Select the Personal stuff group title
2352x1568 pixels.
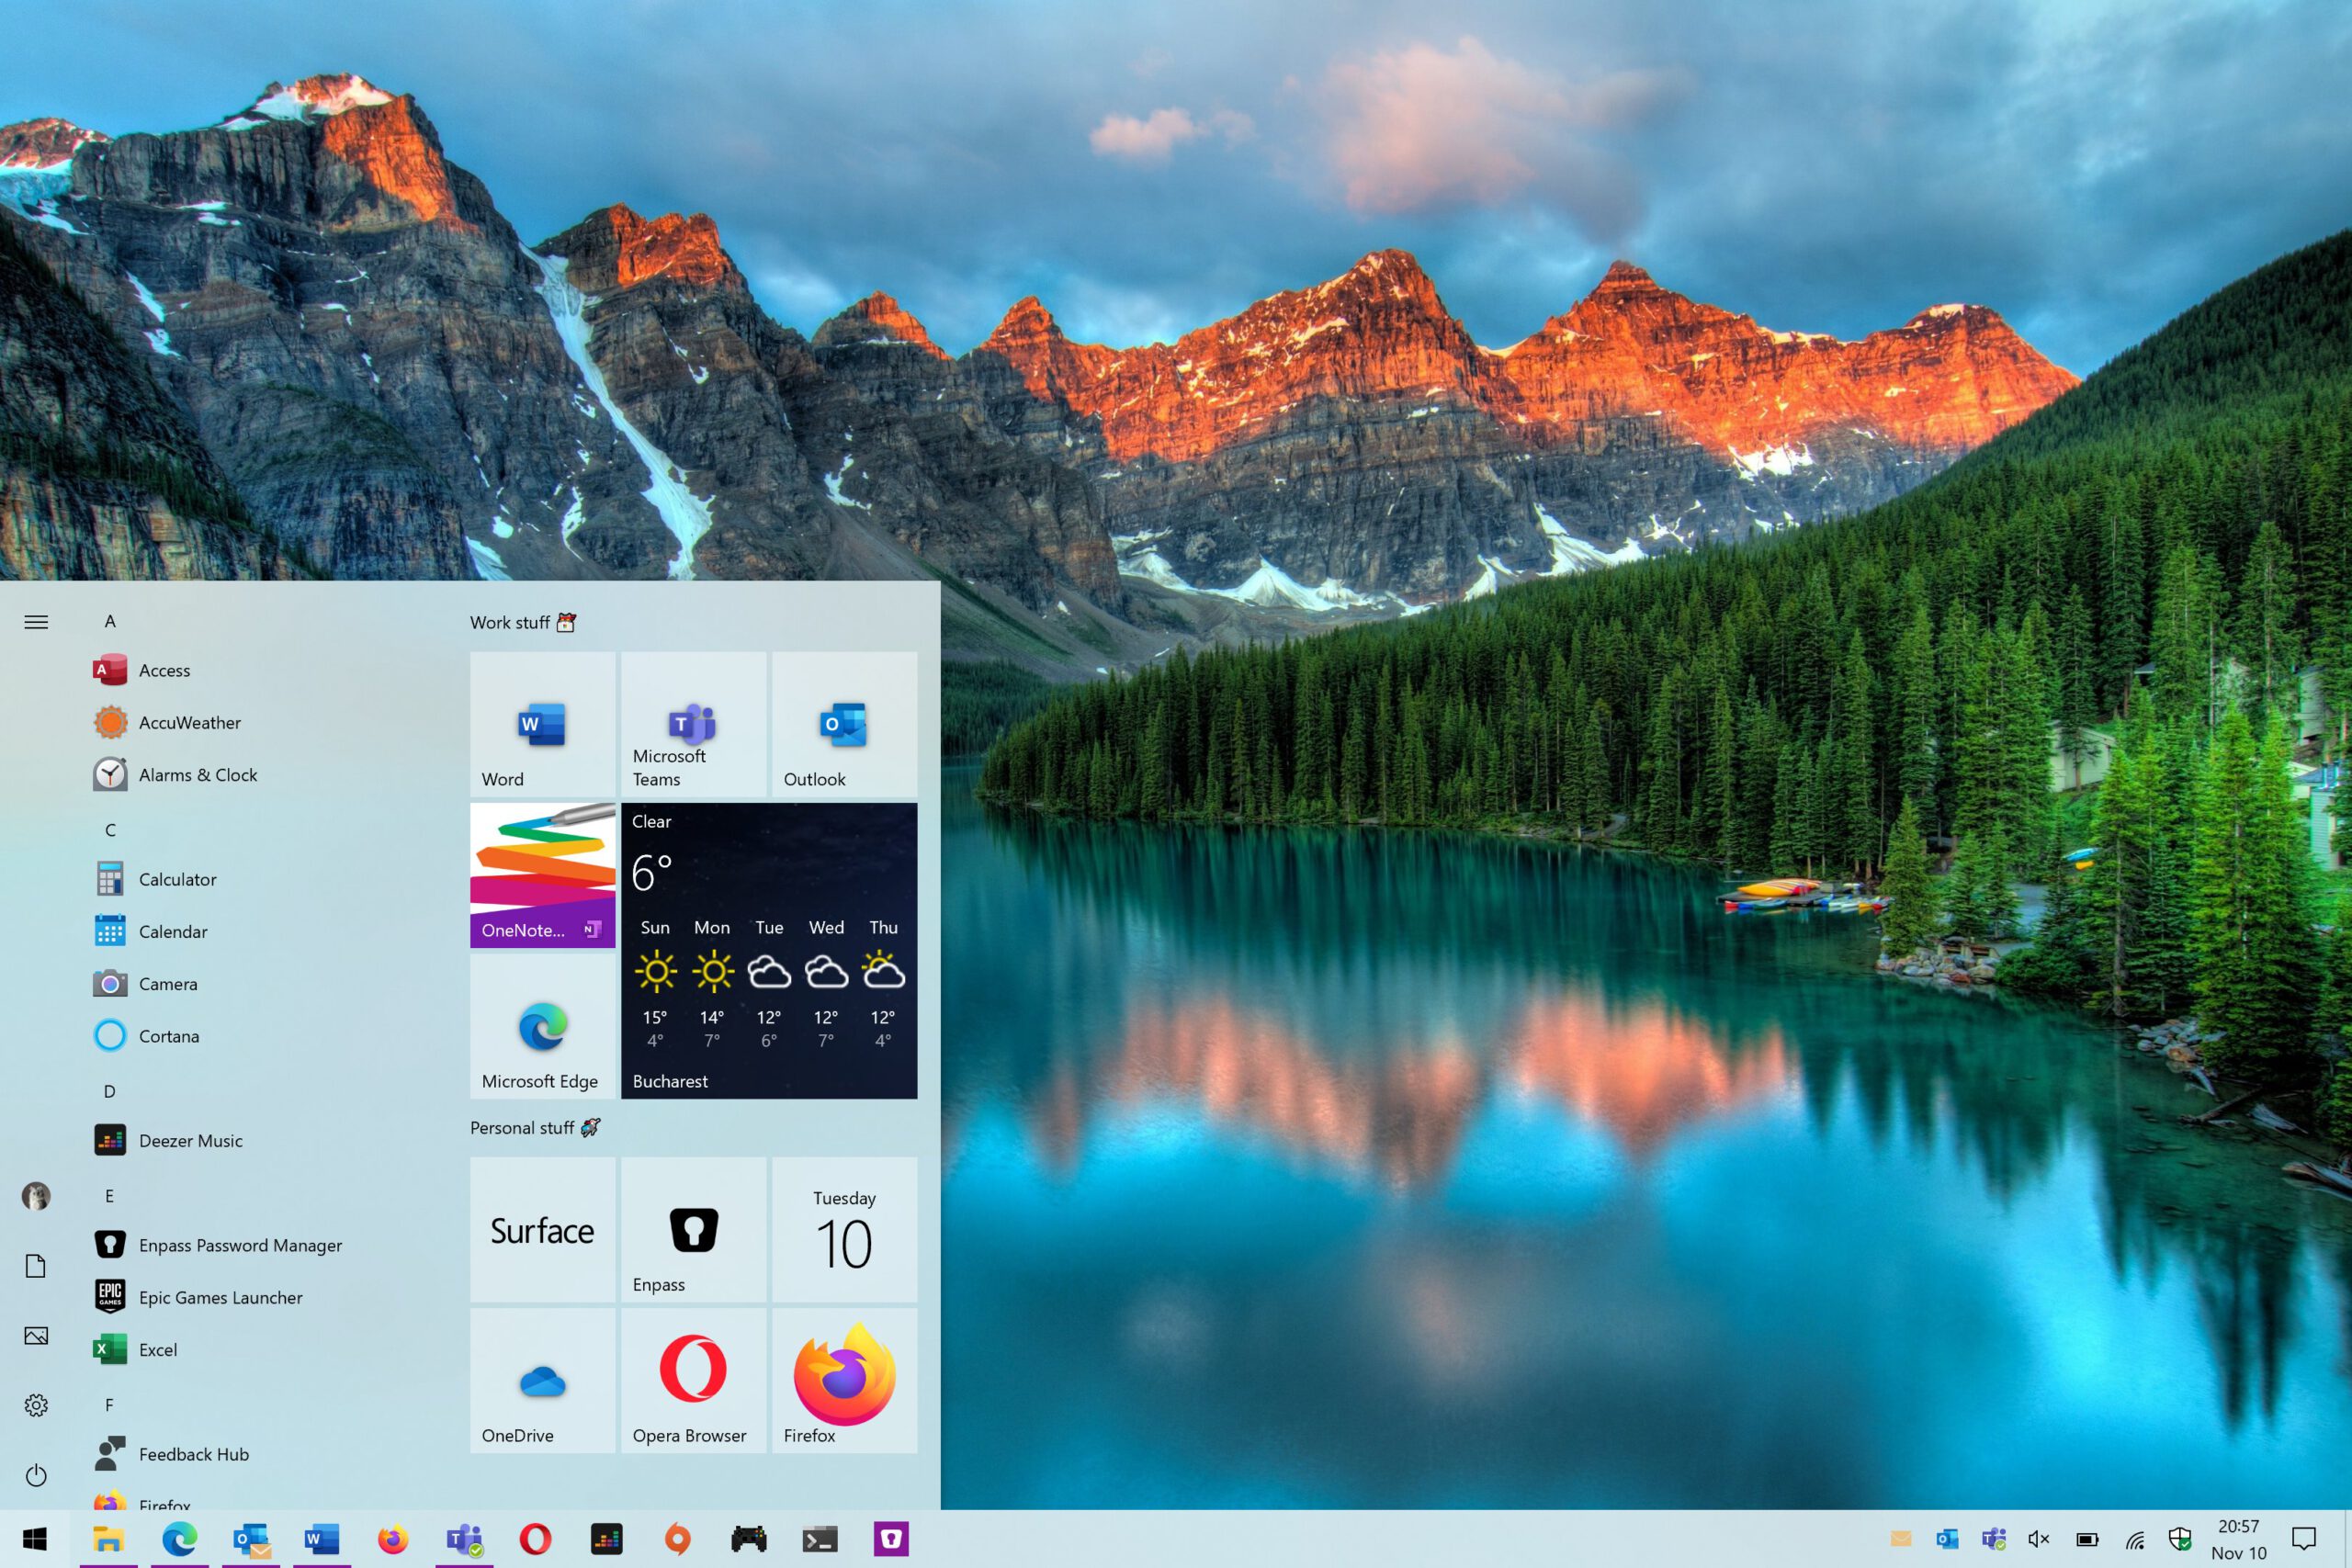[535, 1128]
